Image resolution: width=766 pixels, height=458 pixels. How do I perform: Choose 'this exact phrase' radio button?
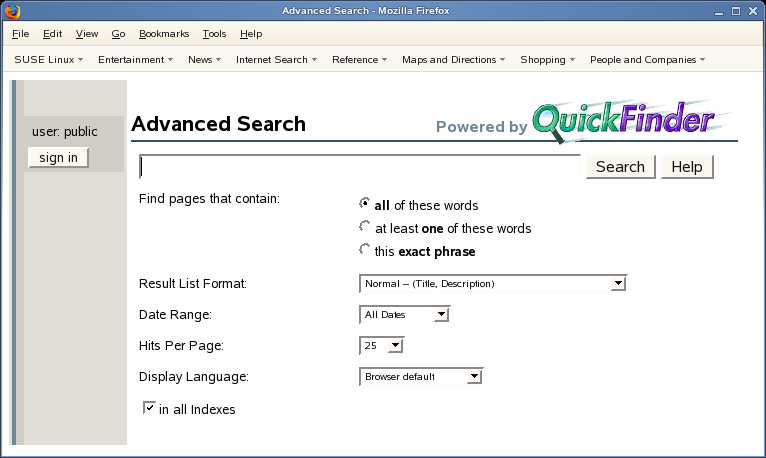coord(364,249)
